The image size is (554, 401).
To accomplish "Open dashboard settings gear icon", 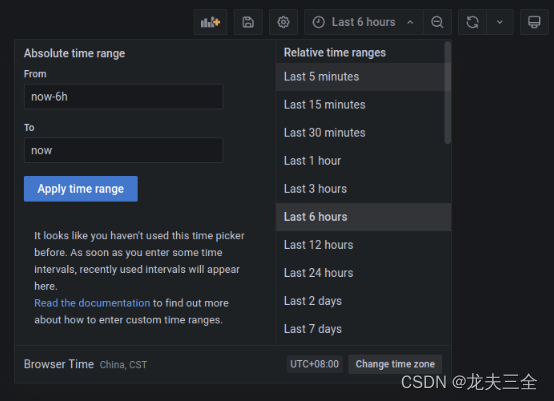I will (283, 22).
